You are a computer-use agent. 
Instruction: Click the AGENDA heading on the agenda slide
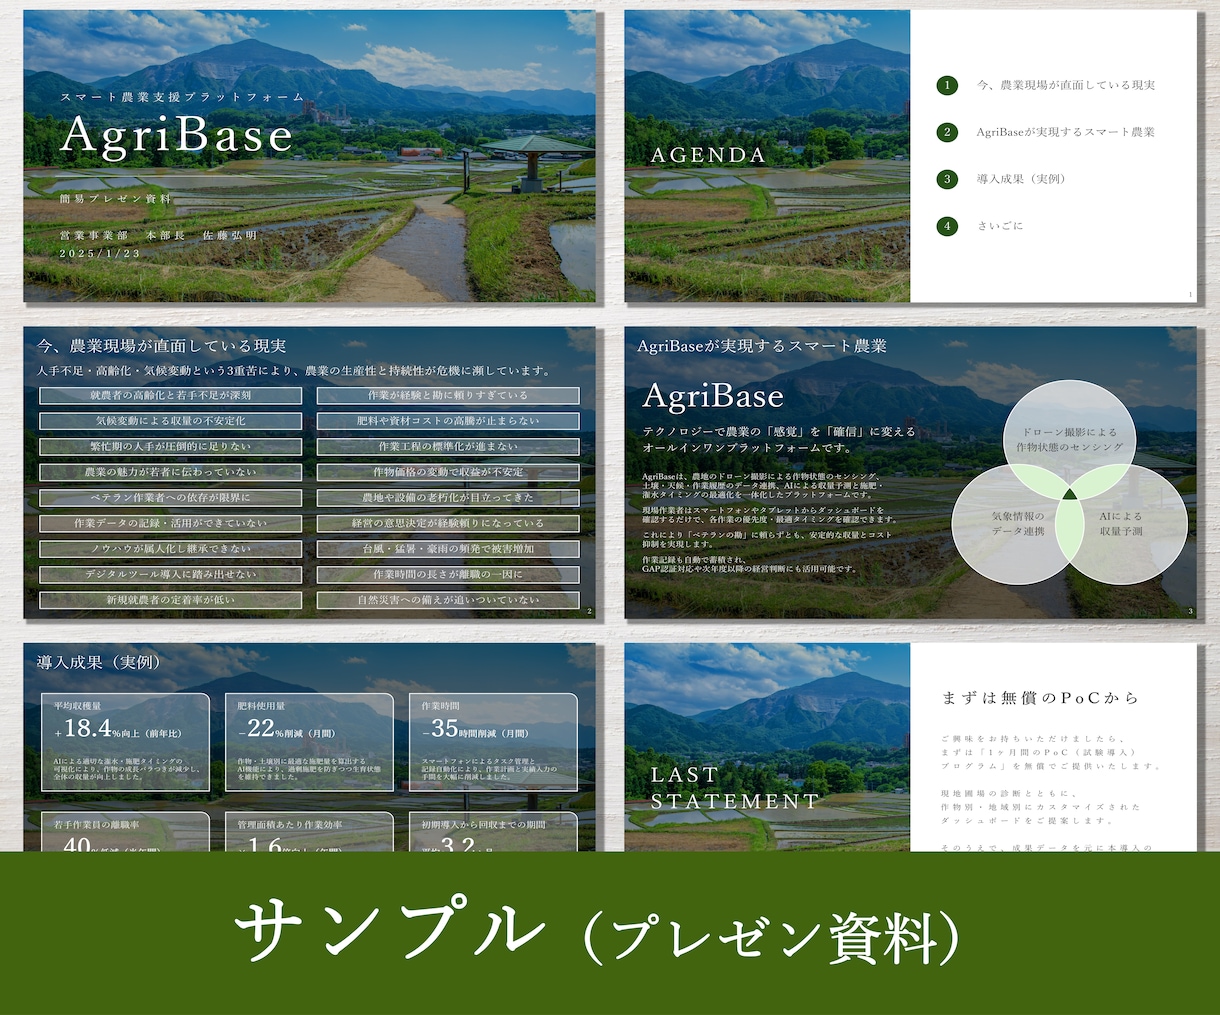pos(708,155)
